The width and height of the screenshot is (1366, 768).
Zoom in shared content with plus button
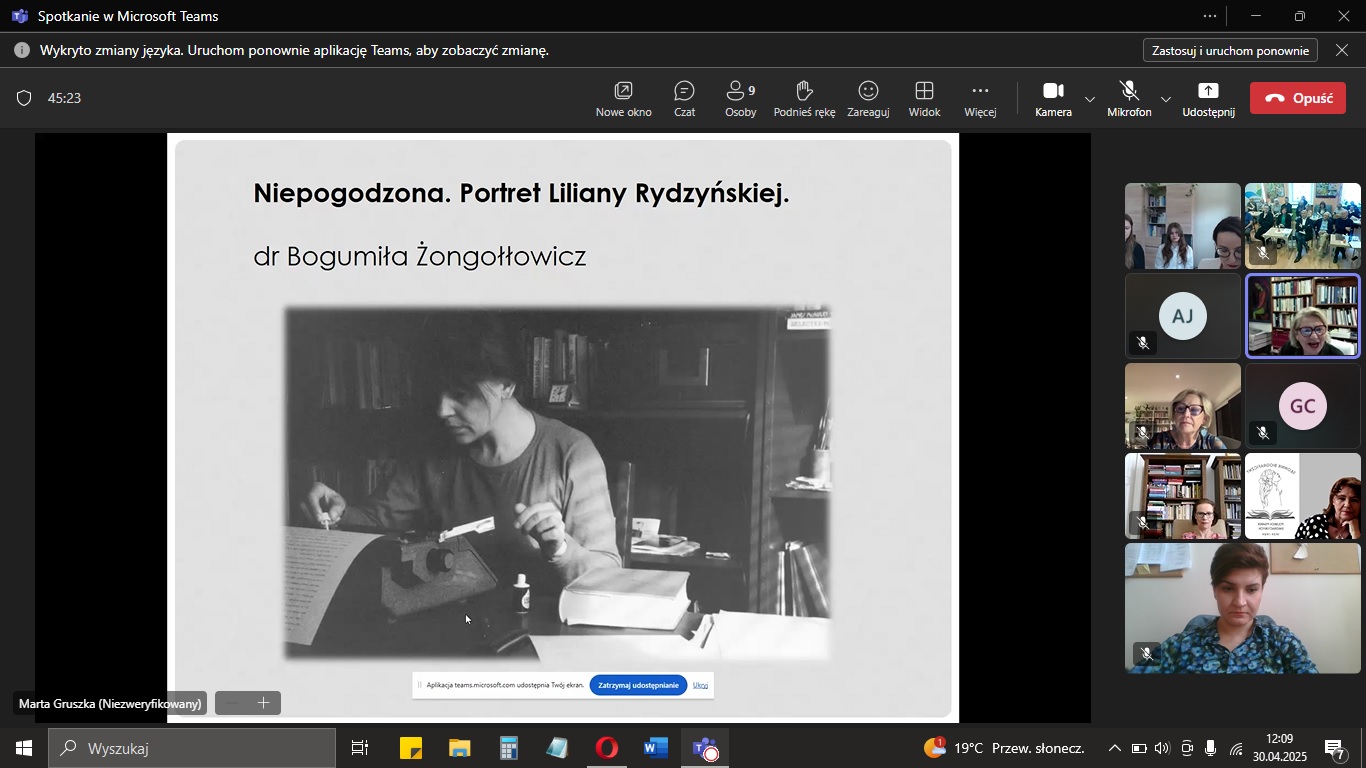264,703
